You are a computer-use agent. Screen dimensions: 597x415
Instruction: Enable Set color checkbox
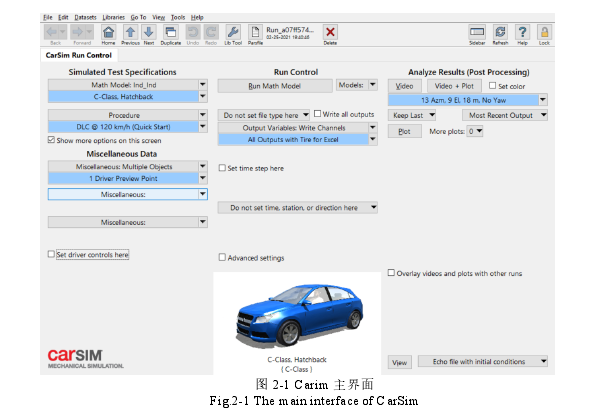(492, 86)
